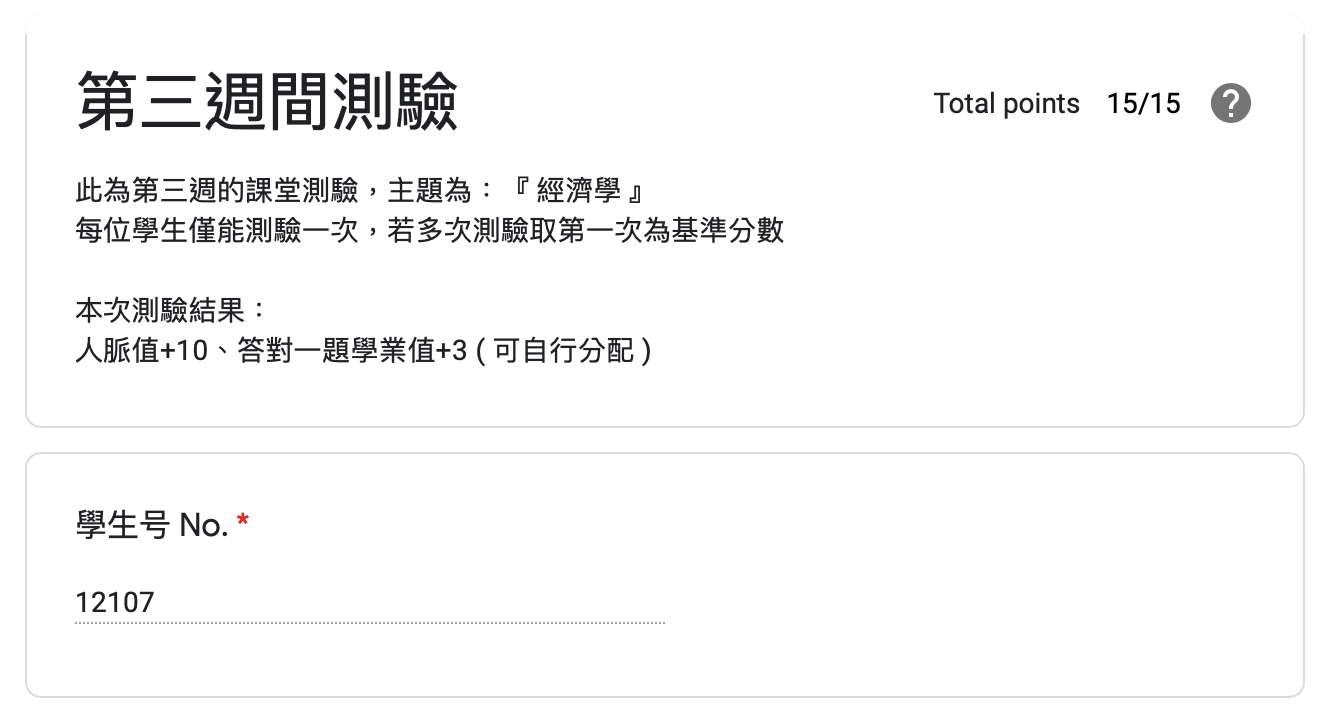Click the 第三週間測驗 quiz title
This screenshot has width=1330, height=714.
click(267, 102)
